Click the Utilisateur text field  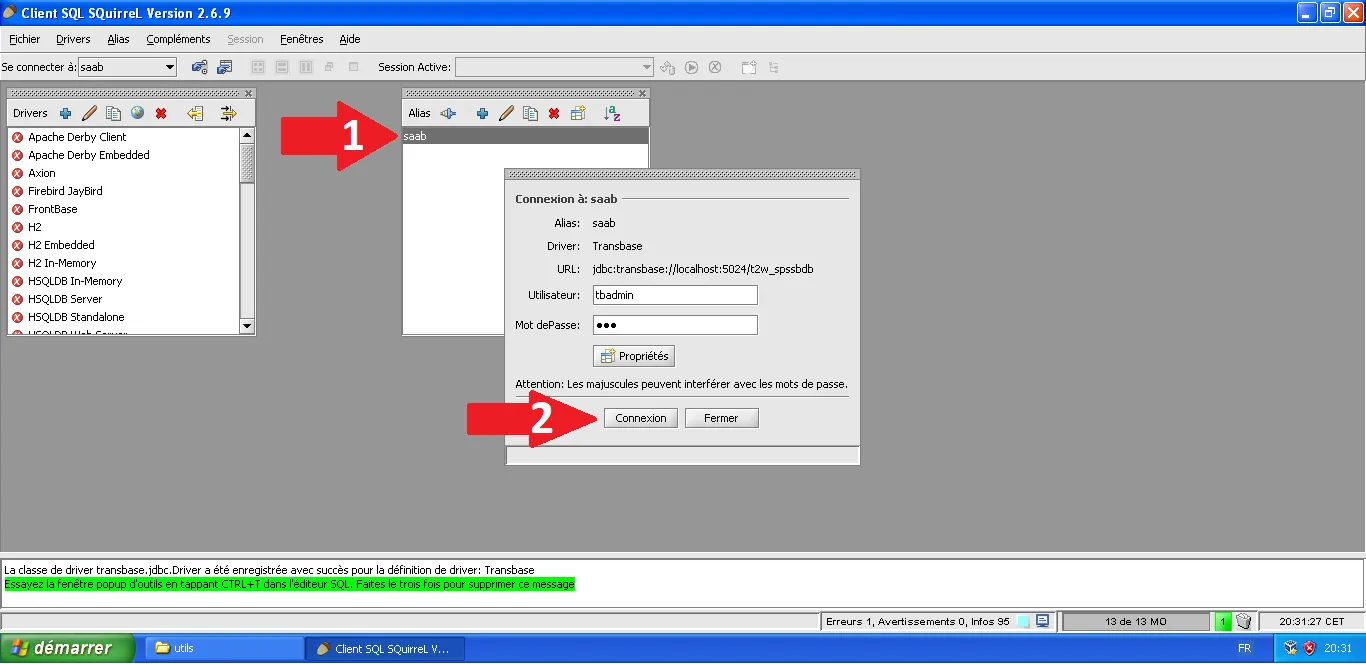tap(674, 295)
